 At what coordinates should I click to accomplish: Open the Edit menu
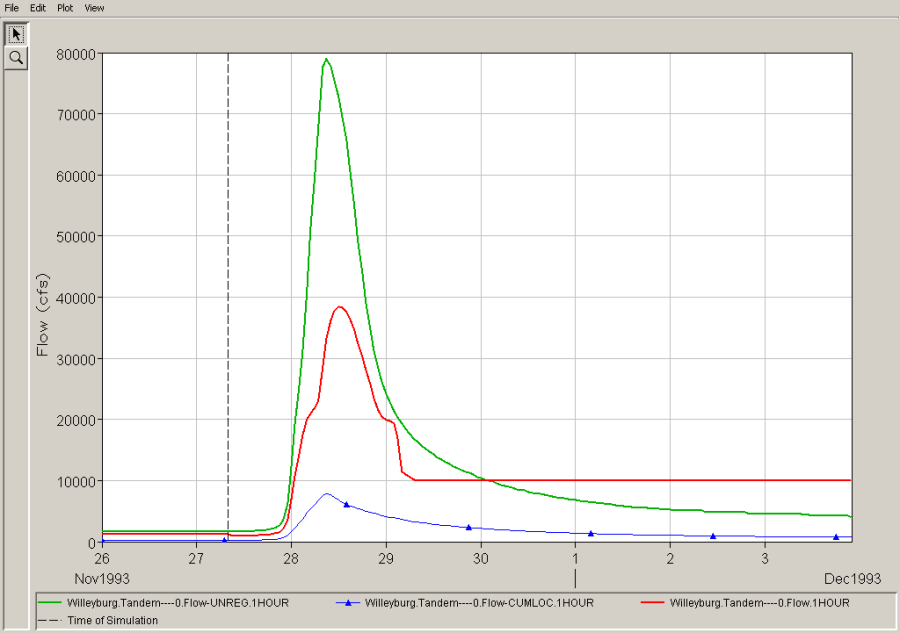click(38, 8)
